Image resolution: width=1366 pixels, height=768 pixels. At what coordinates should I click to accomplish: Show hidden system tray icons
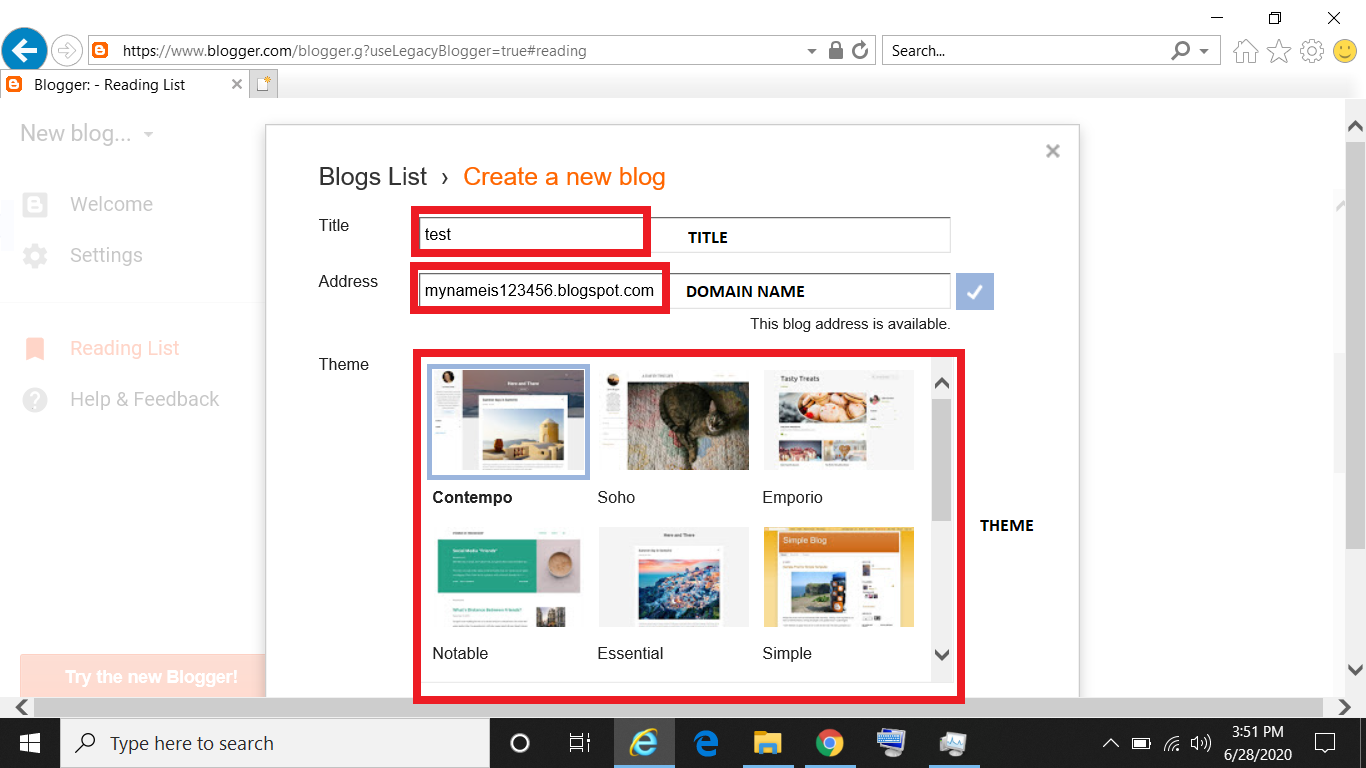point(1111,743)
